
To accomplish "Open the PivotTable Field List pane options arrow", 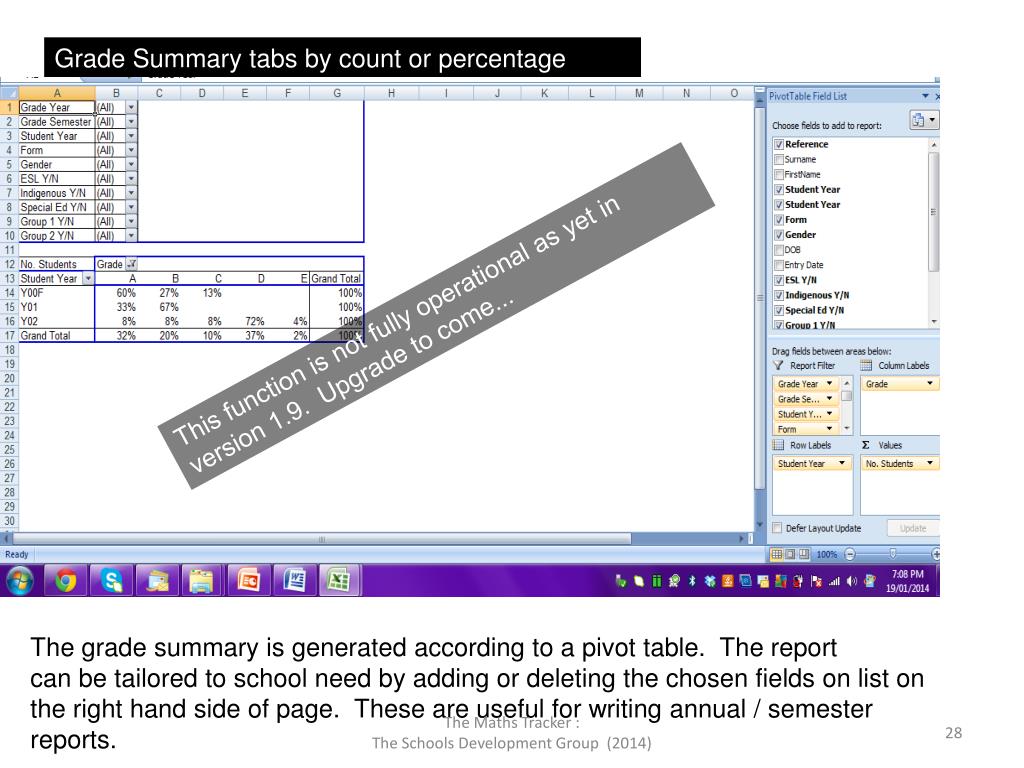I will [x=925, y=97].
